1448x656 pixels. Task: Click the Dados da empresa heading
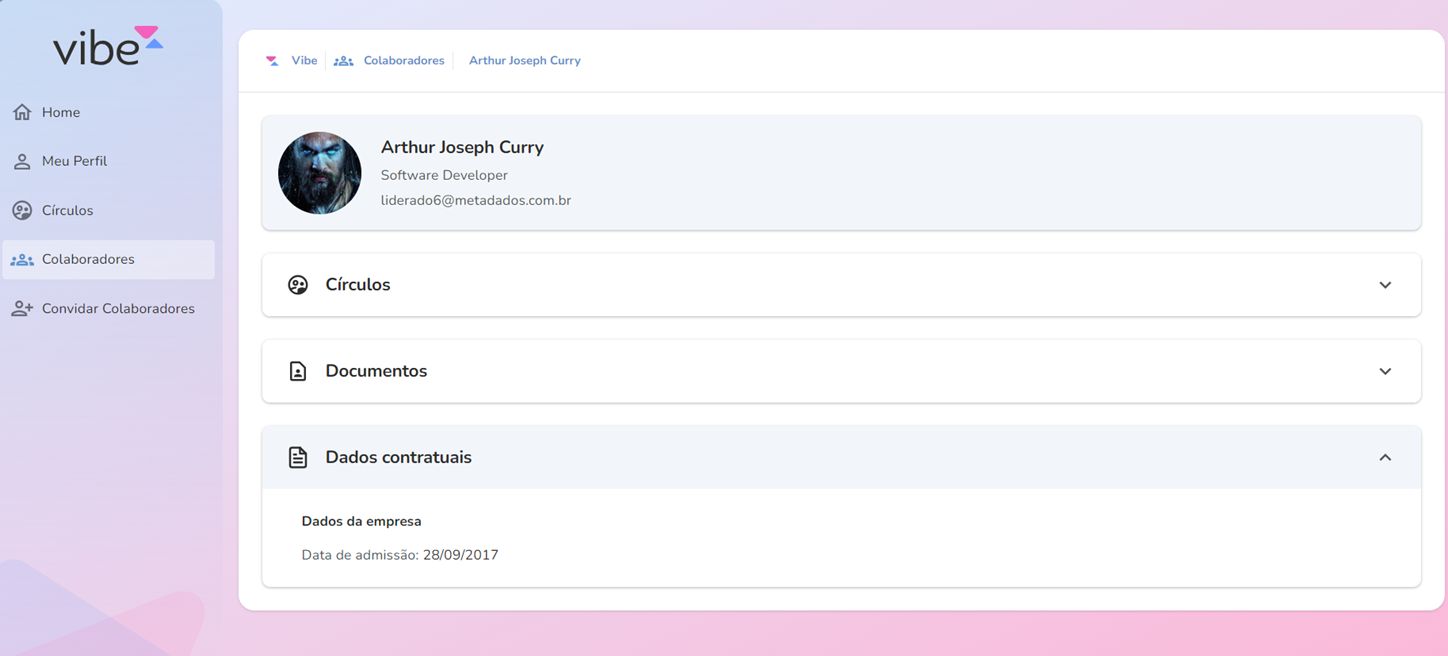(x=361, y=521)
